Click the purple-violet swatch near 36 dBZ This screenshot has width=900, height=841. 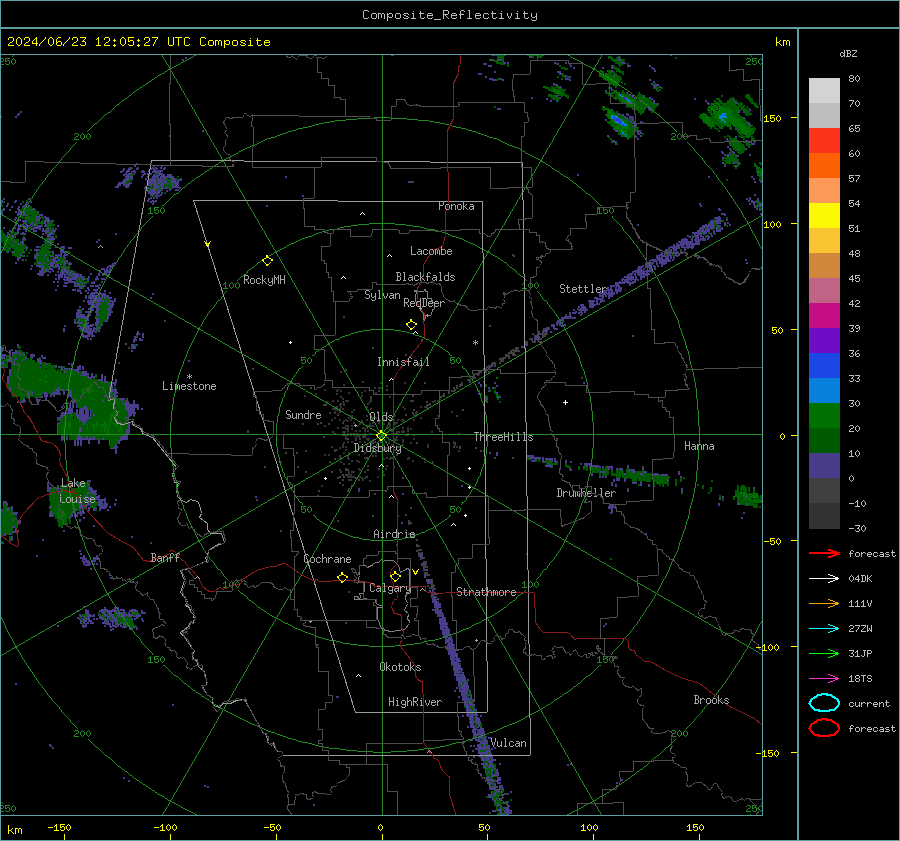coord(824,340)
